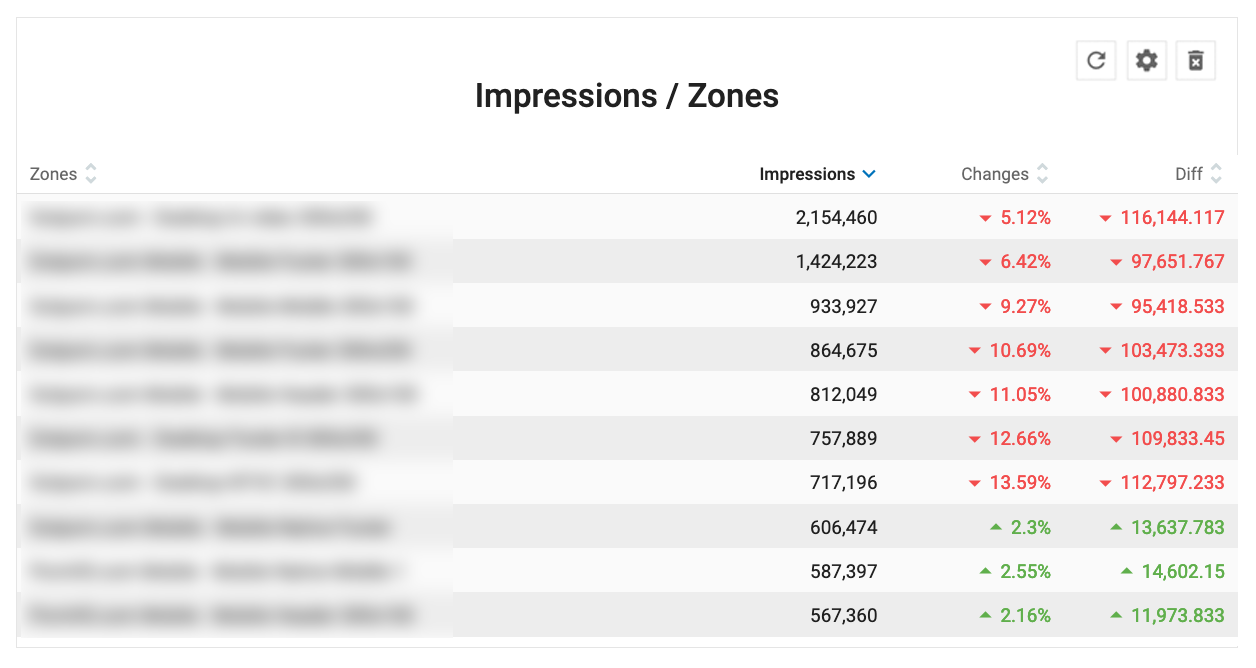Sort by Changes column arrows
This screenshot has width=1256, height=668.
(x=1042, y=174)
